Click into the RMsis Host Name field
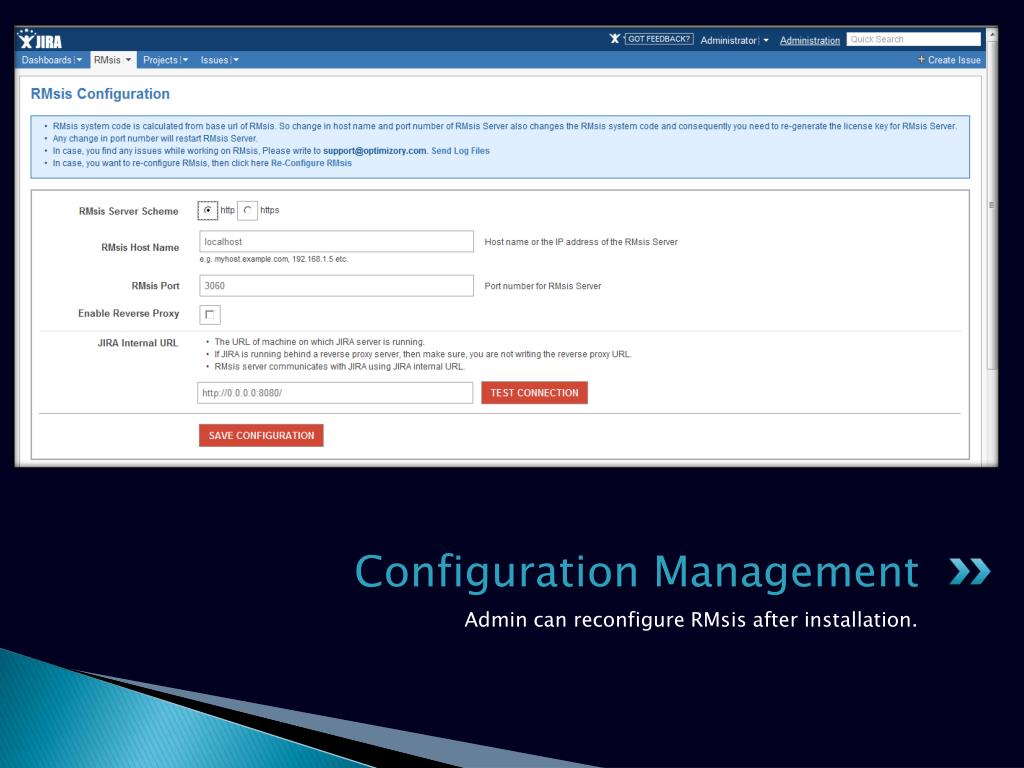This screenshot has height=768, width=1024. pyautogui.click(x=336, y=241)
